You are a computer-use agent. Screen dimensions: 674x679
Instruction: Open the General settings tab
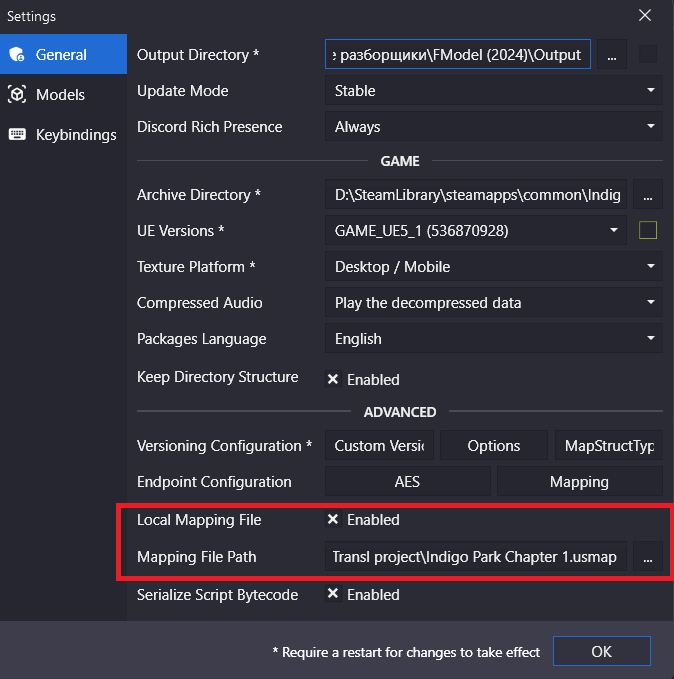point(62,55)
